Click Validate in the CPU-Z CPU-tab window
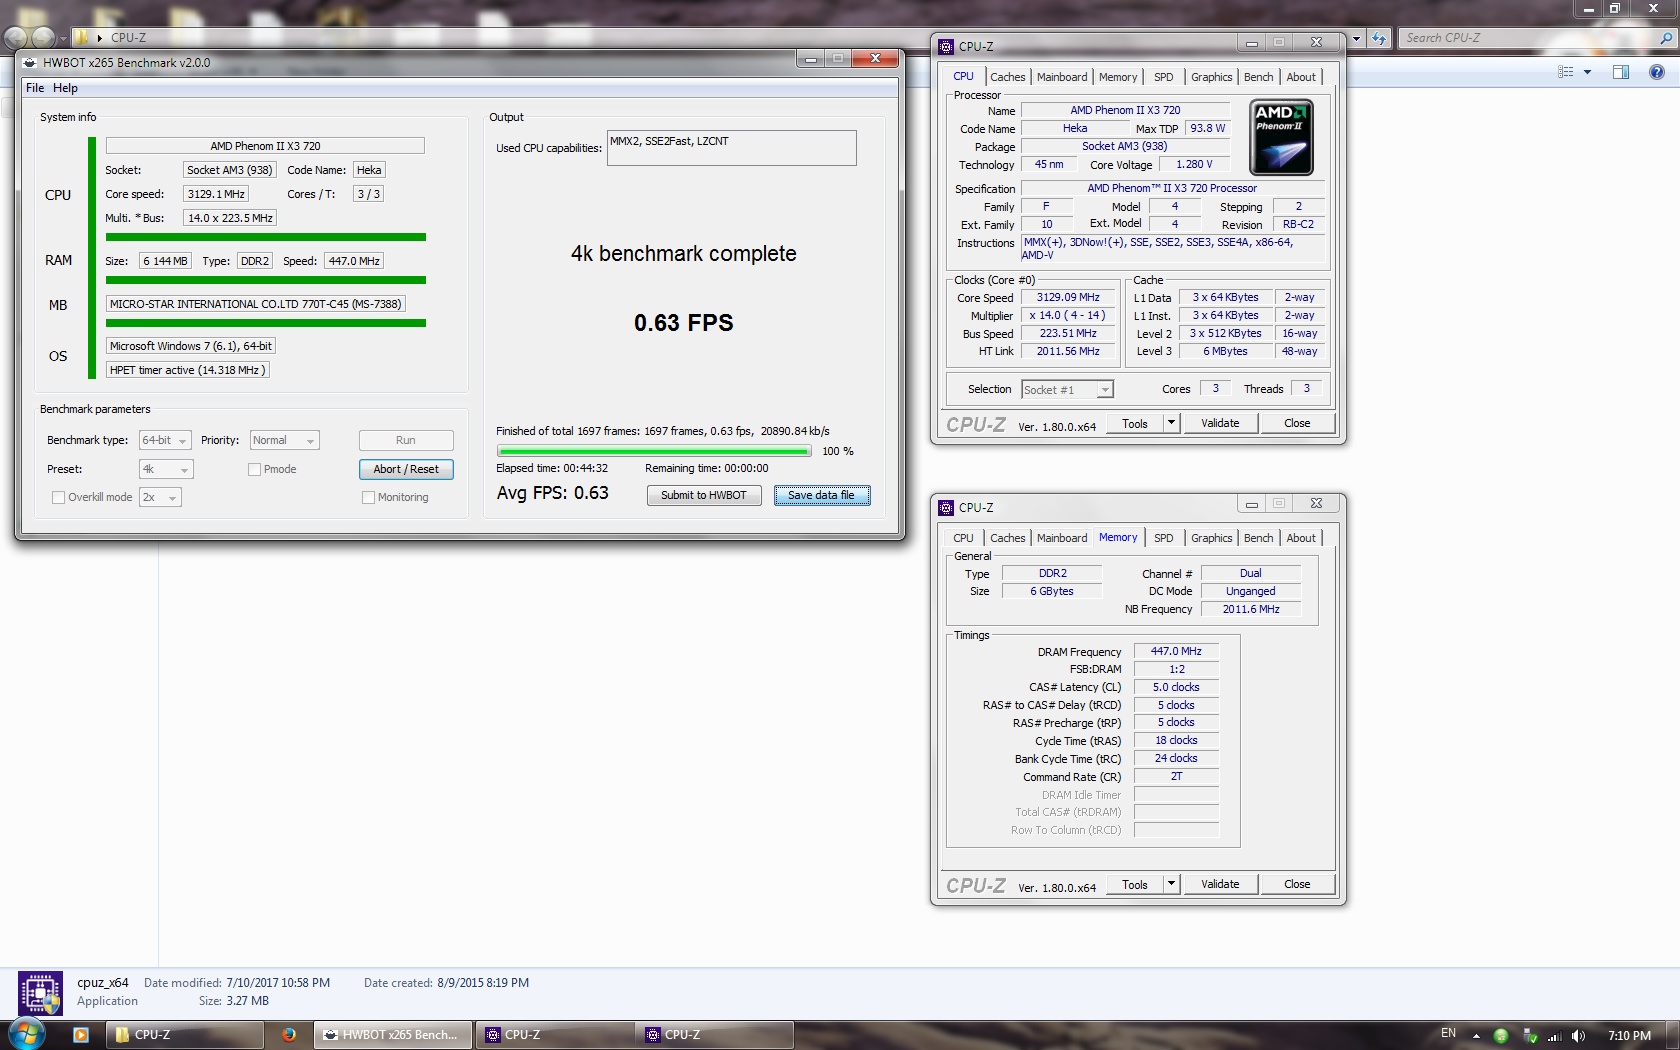Screen dimensions: 1680x1050 1220,423
